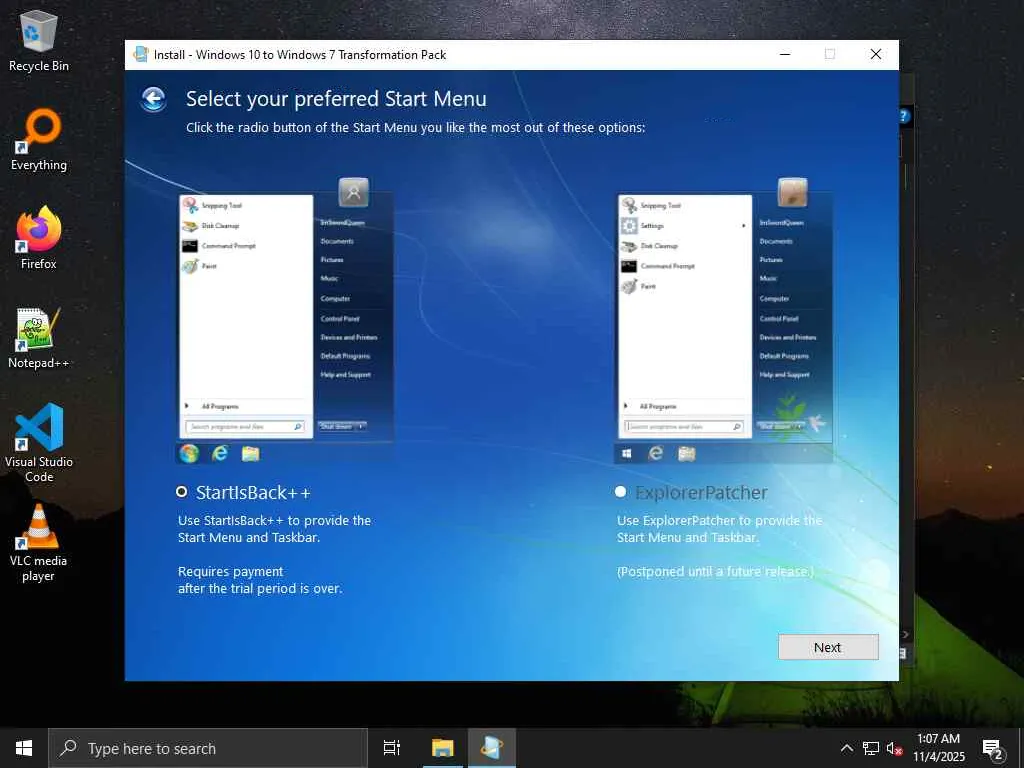The height and width of the screenshot is (768, 1024).
Task: Open File Explorer from the taskbar
Action: (x=442, y=748)
